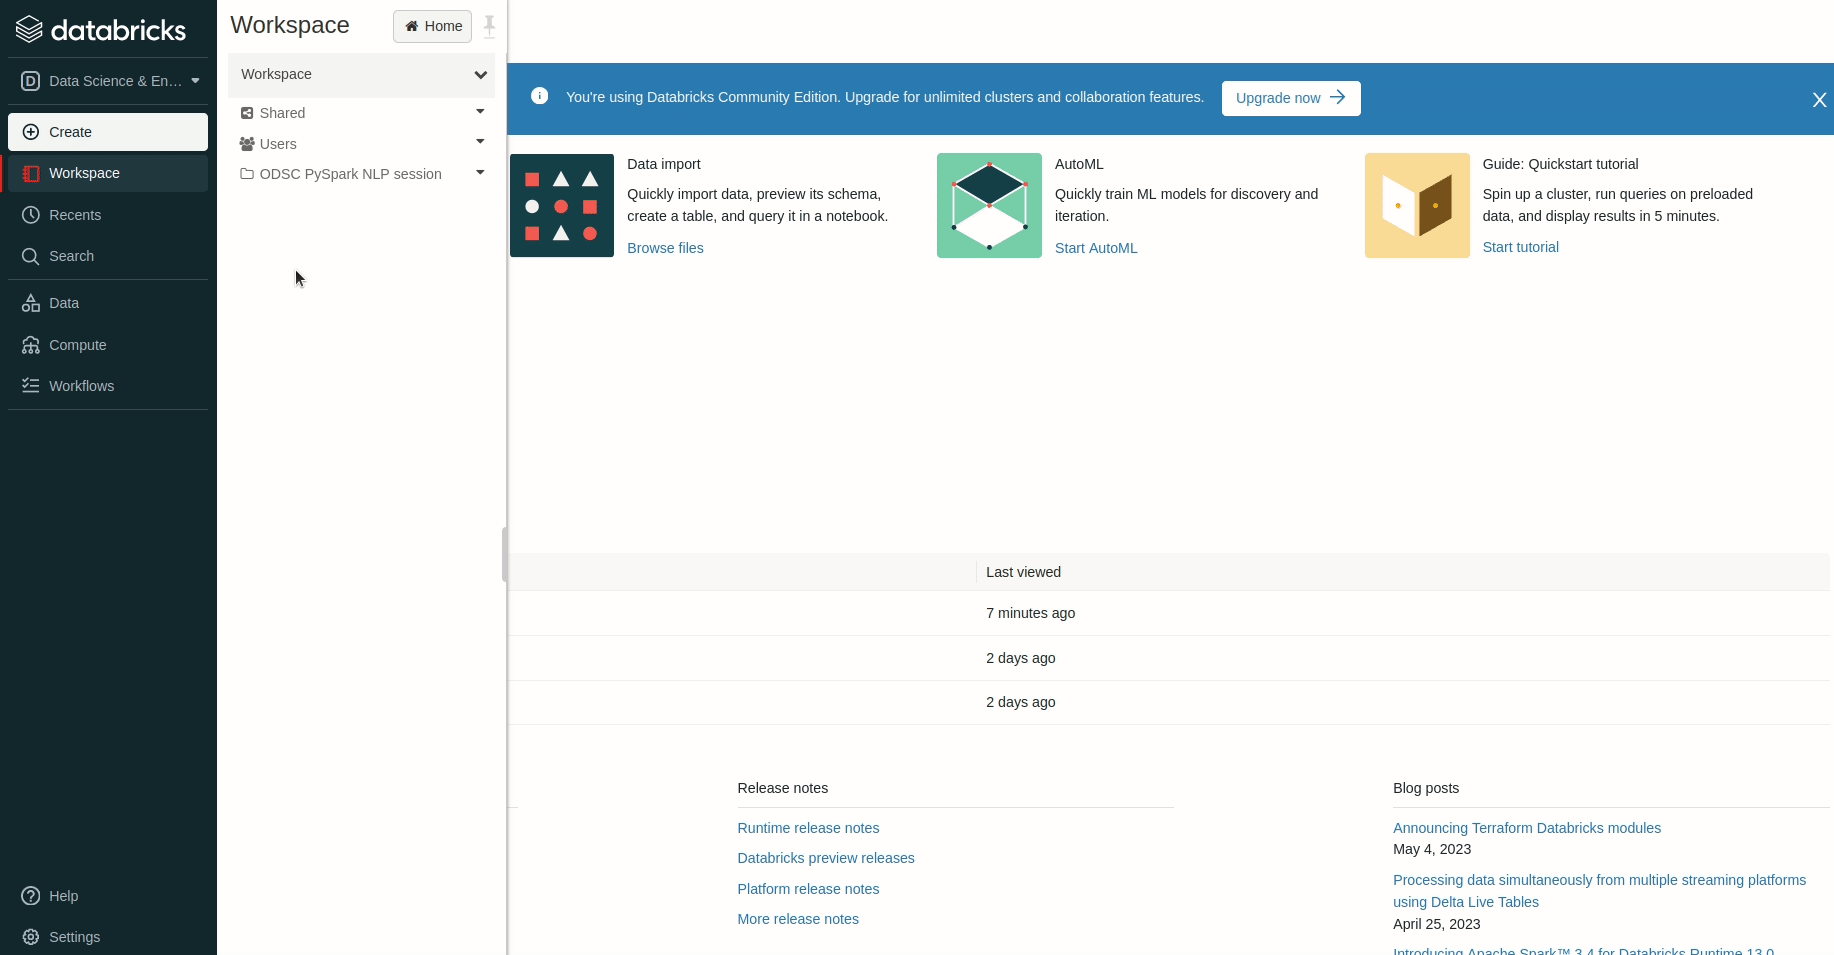Screen dimensions: 1834x955
Task: Click the Create button in sidebar
Action: coord(108,132)
